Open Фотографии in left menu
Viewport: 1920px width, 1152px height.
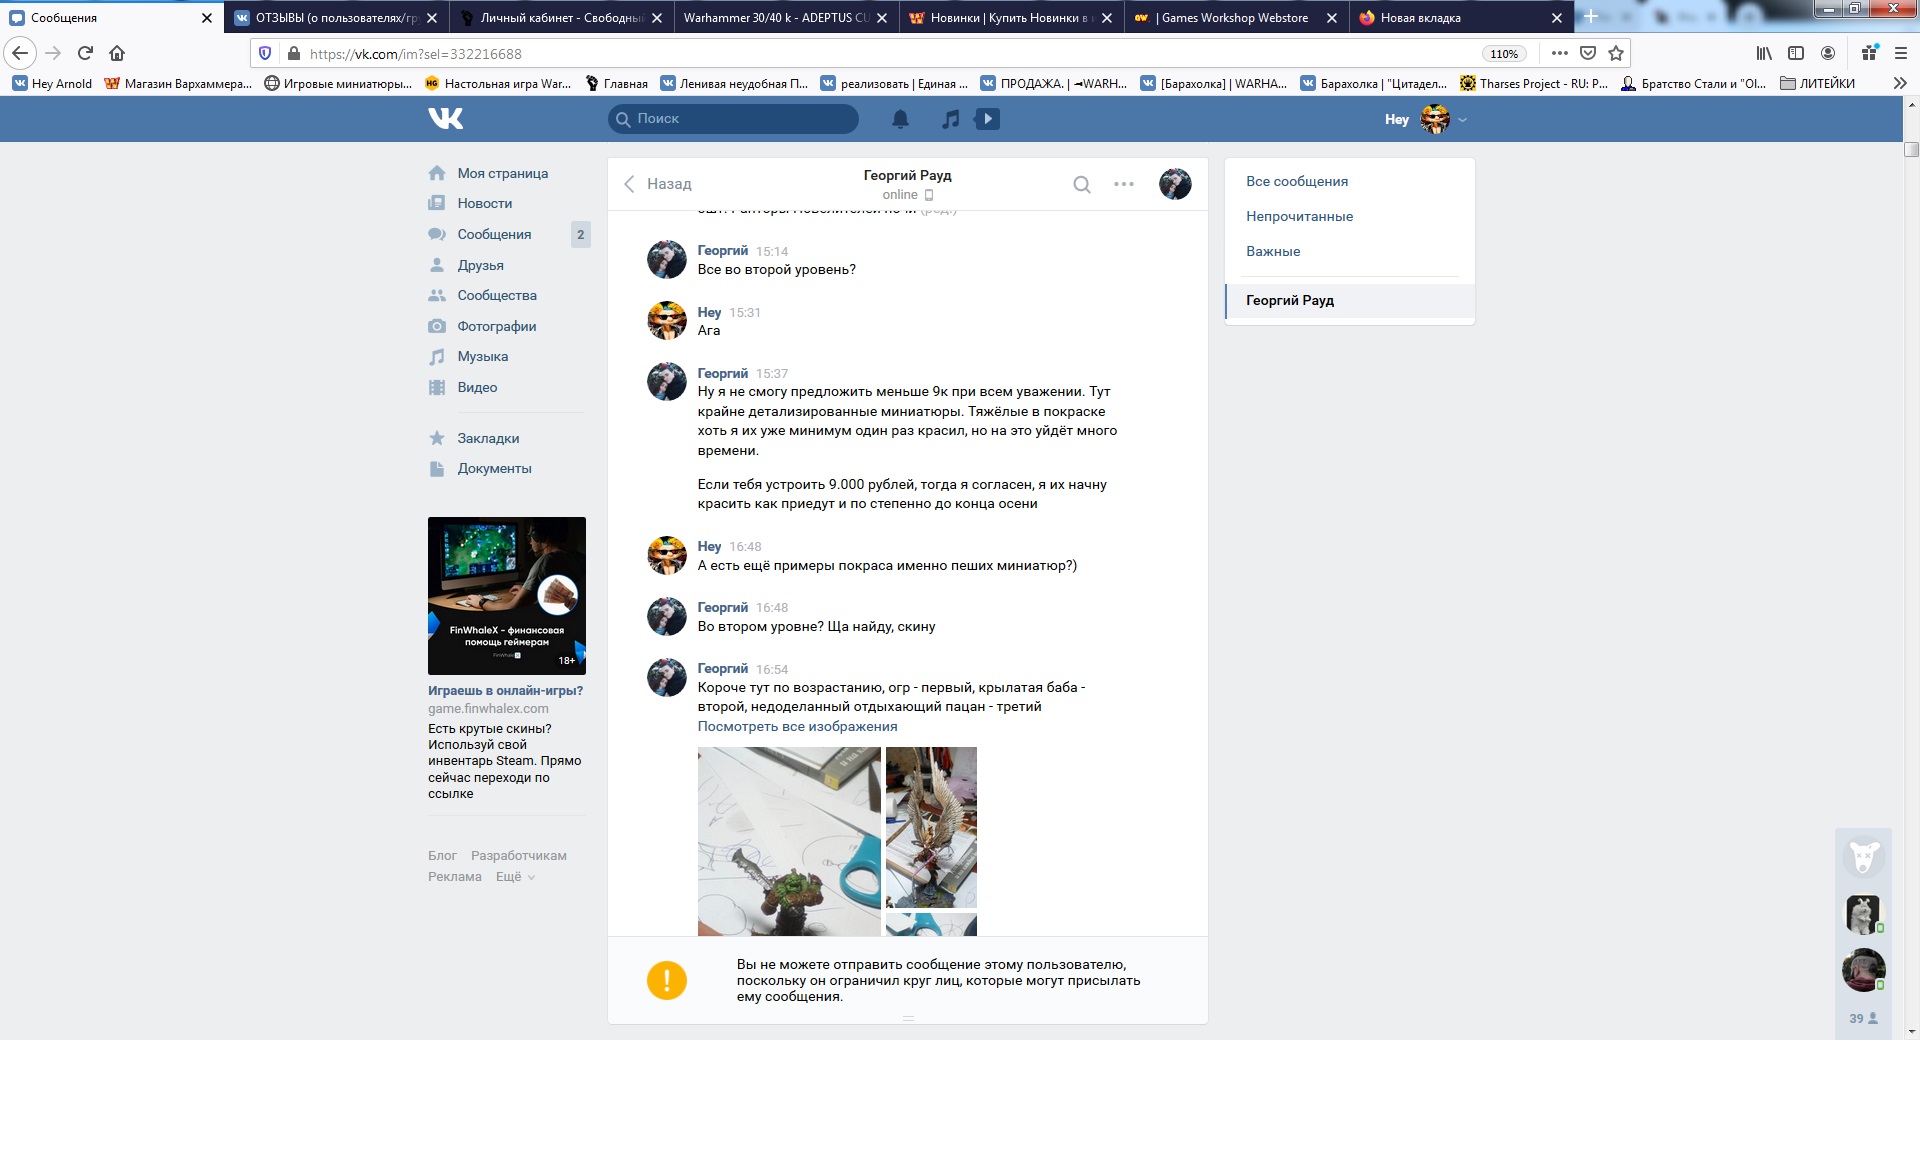[496, 326]
